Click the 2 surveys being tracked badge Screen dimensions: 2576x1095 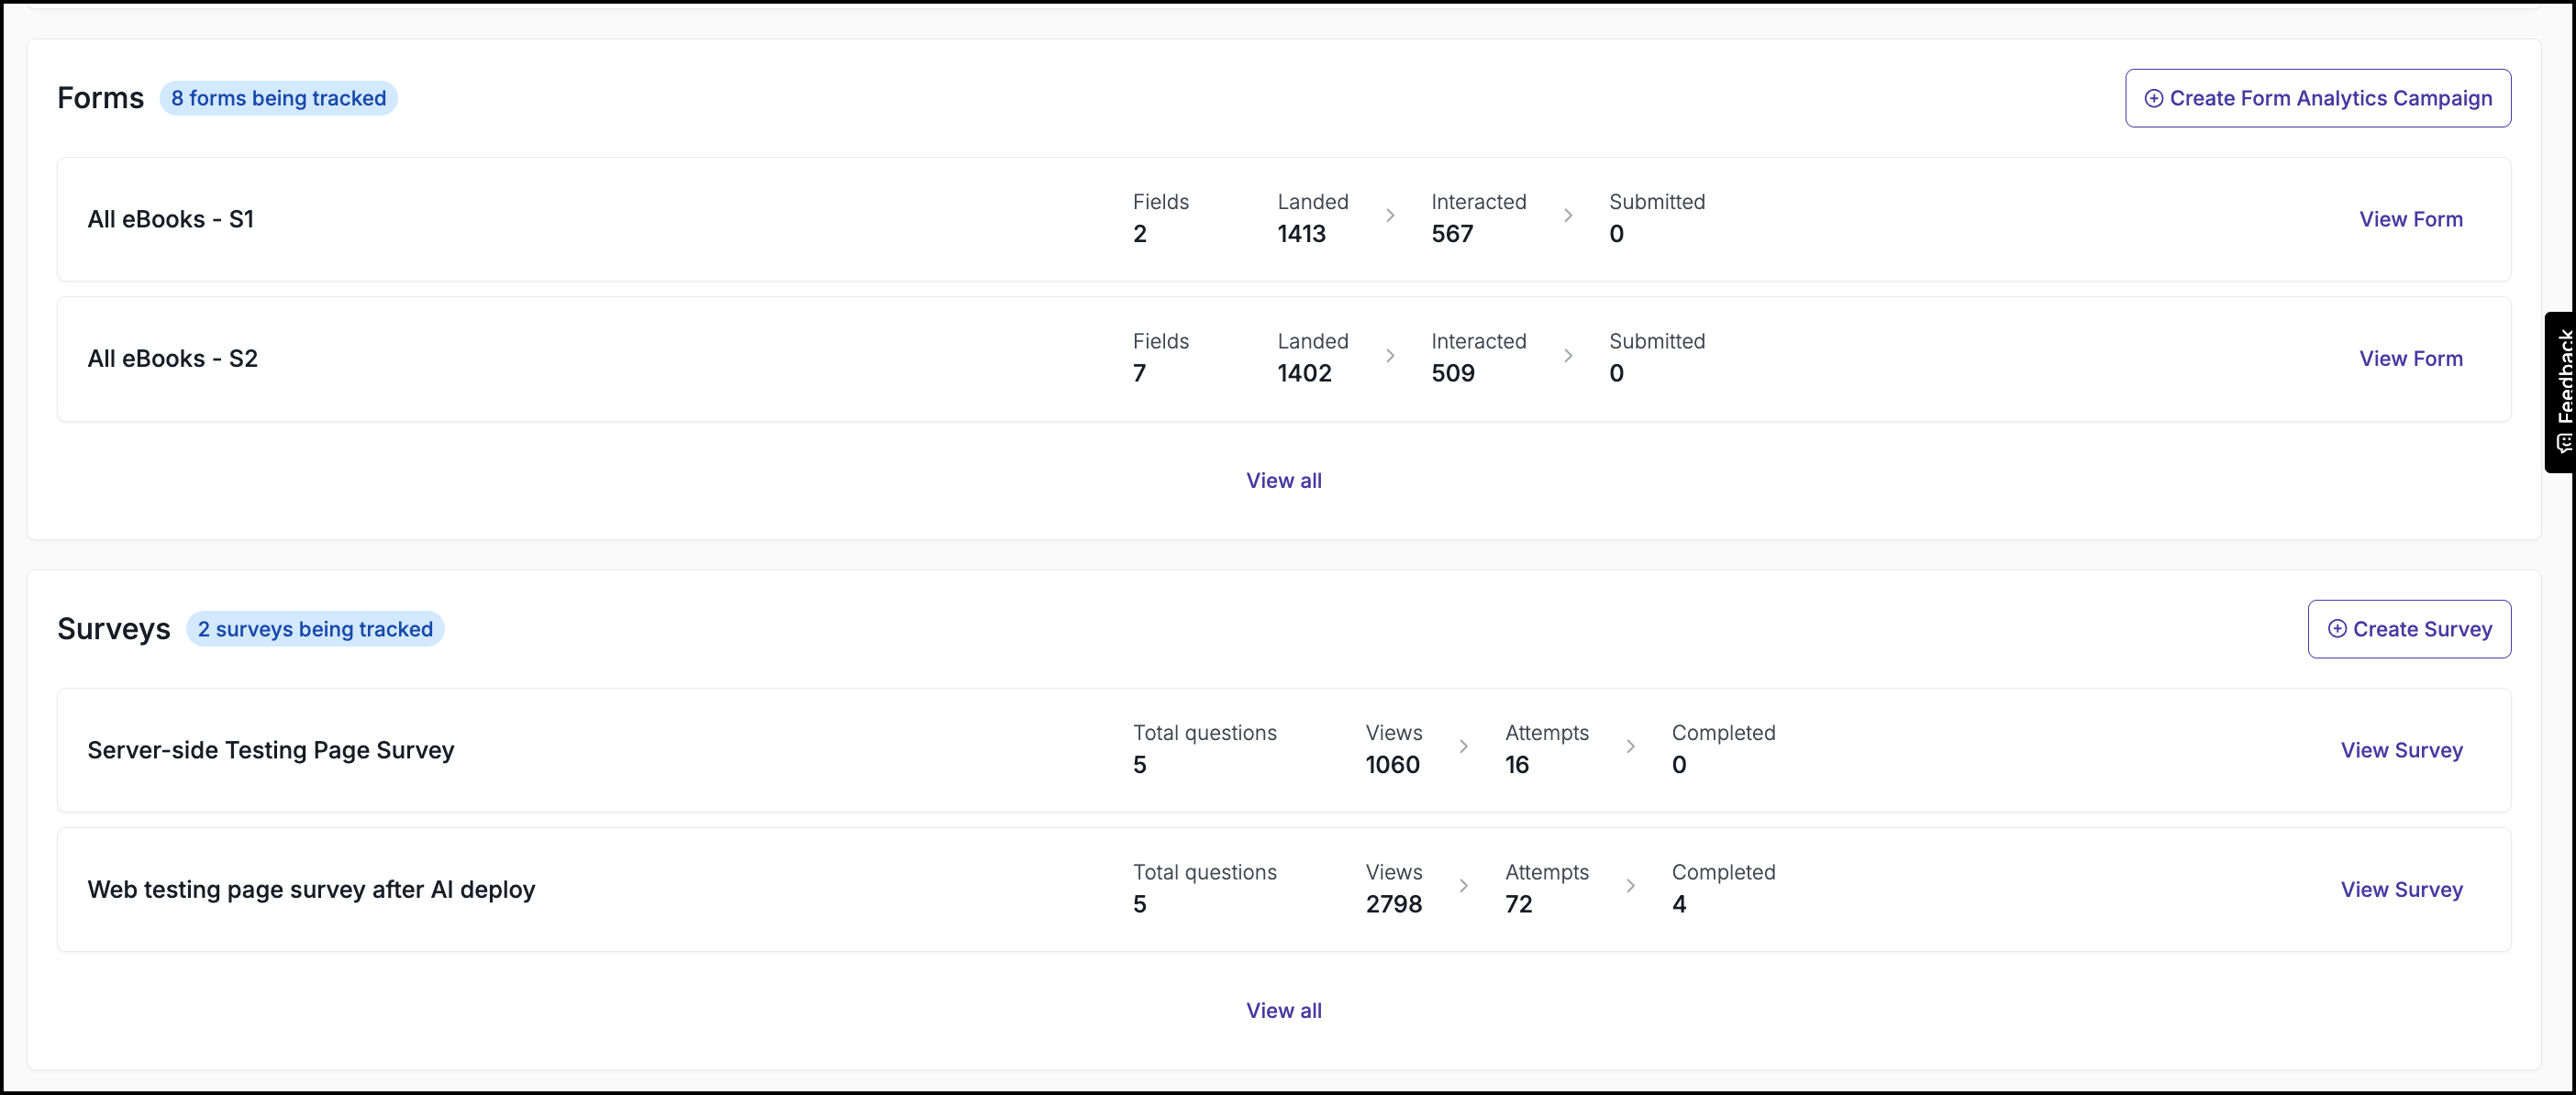tap(315, 629)
